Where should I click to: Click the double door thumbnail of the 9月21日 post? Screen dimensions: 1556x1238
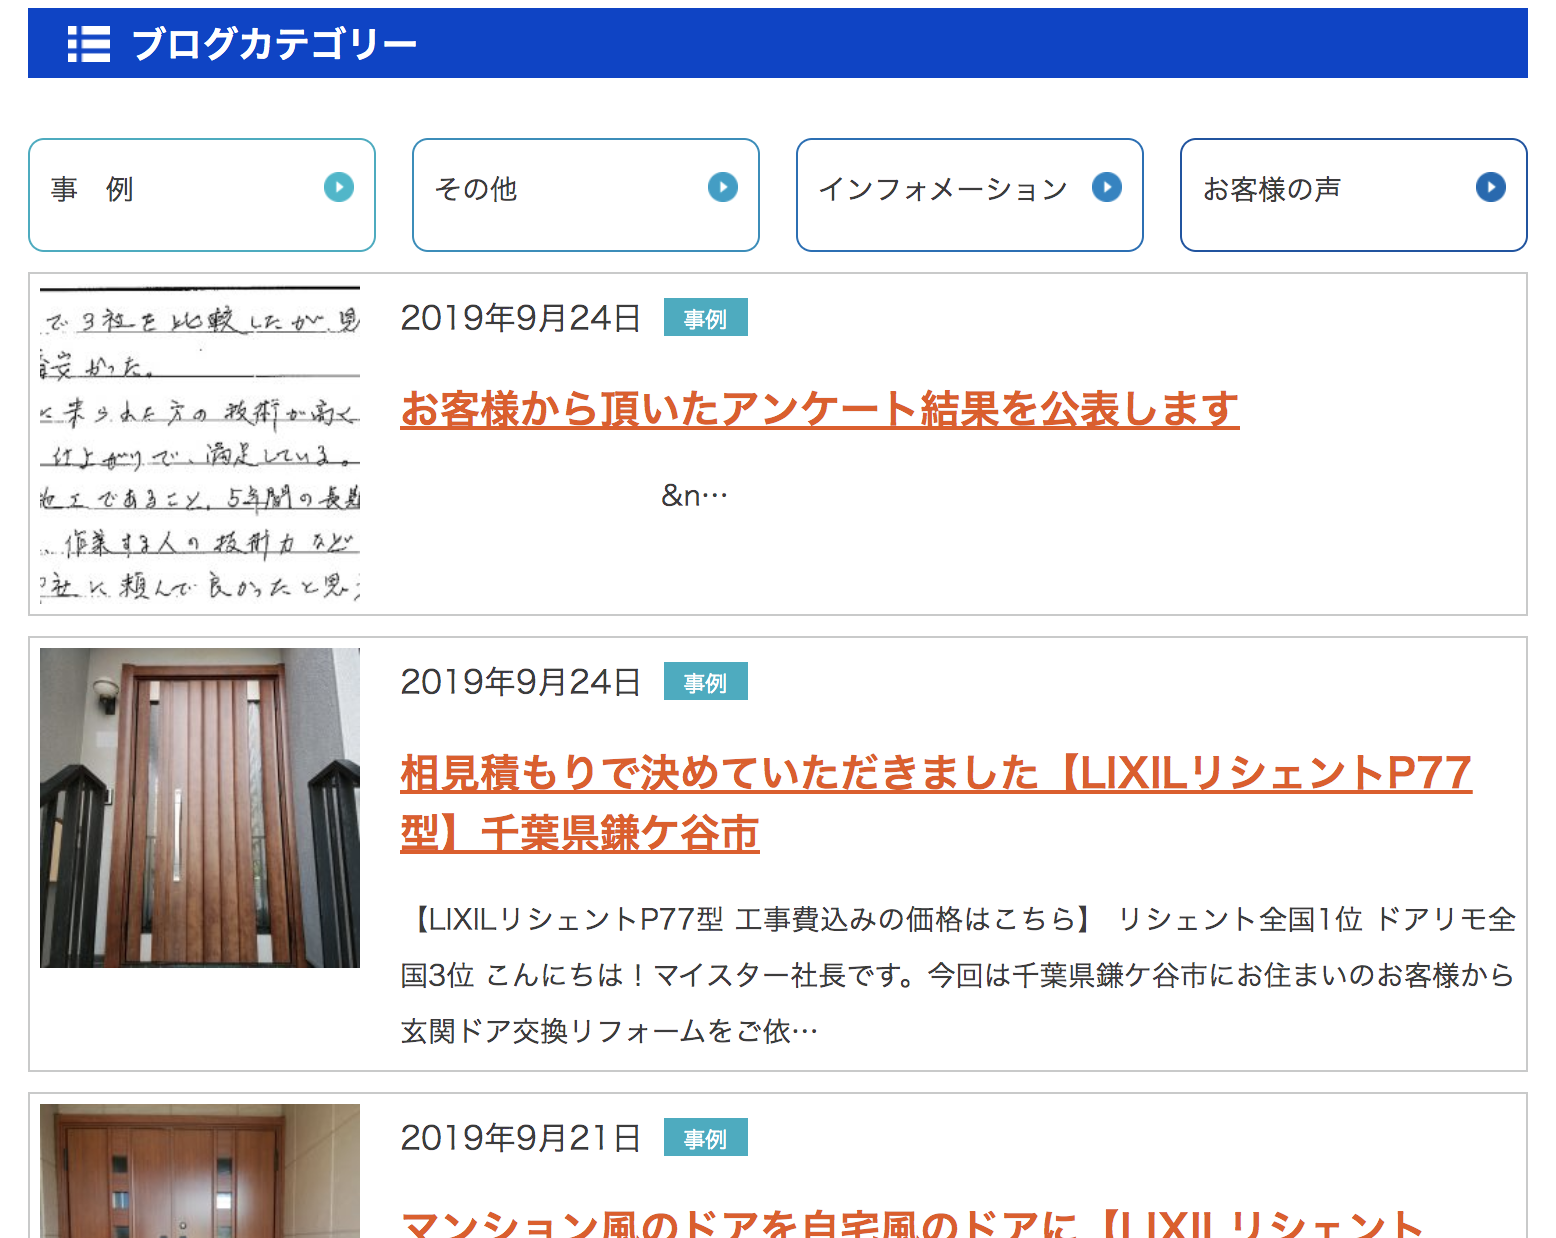200,1171
